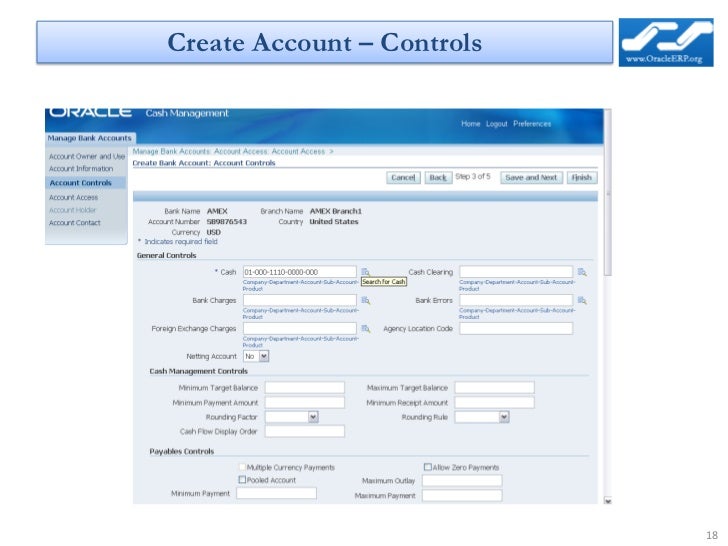Click the Maximum Target Balance field
Image resolution: width=728 pixels, height=546 pixels.
coord(494,388)
